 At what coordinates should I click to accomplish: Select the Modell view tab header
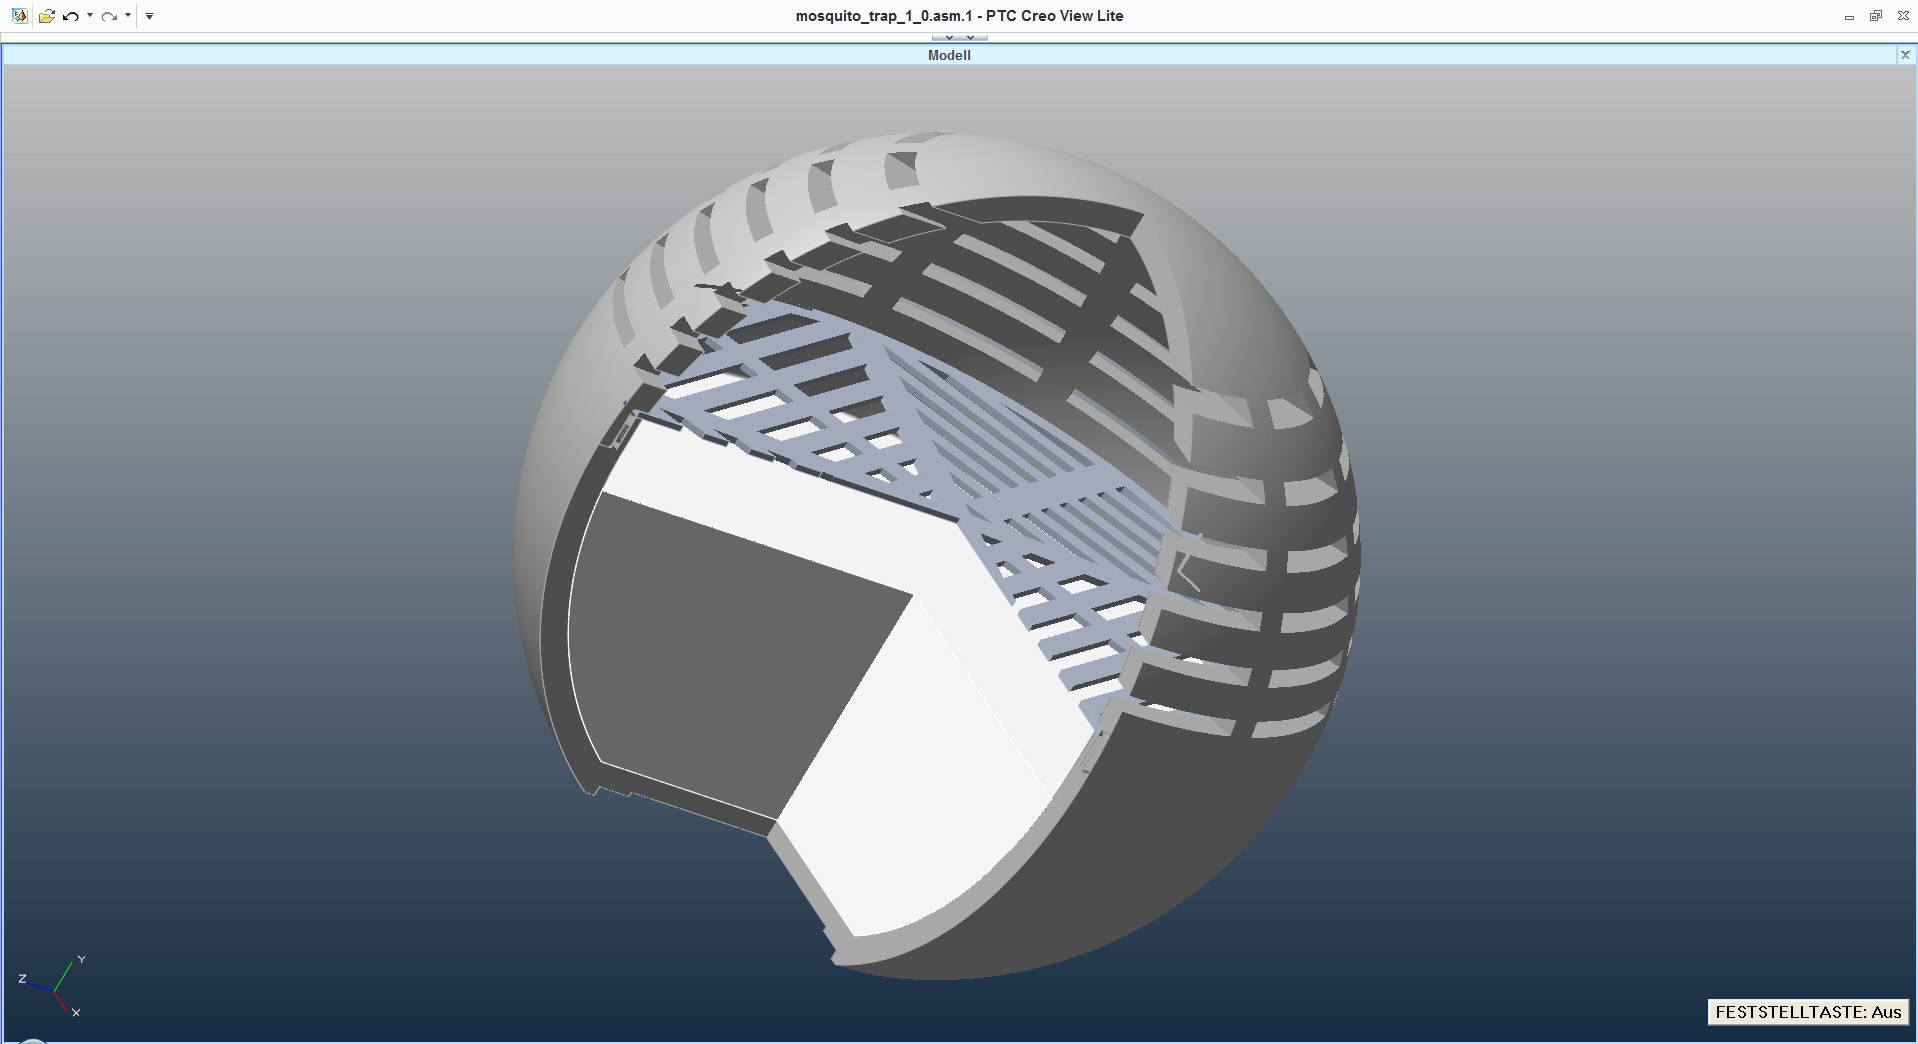click(x=949, y=55)
